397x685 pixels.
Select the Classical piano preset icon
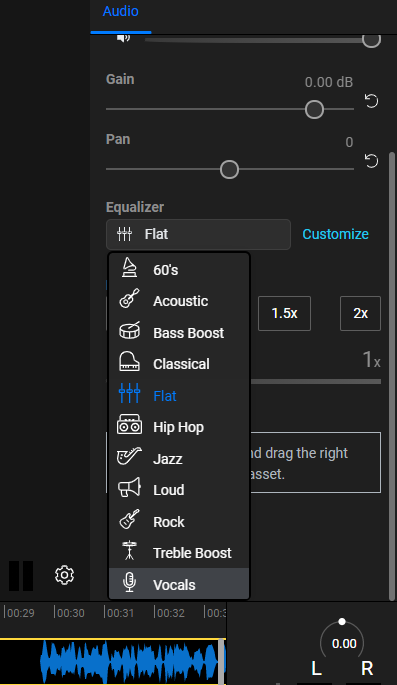[x=129, y=361]
